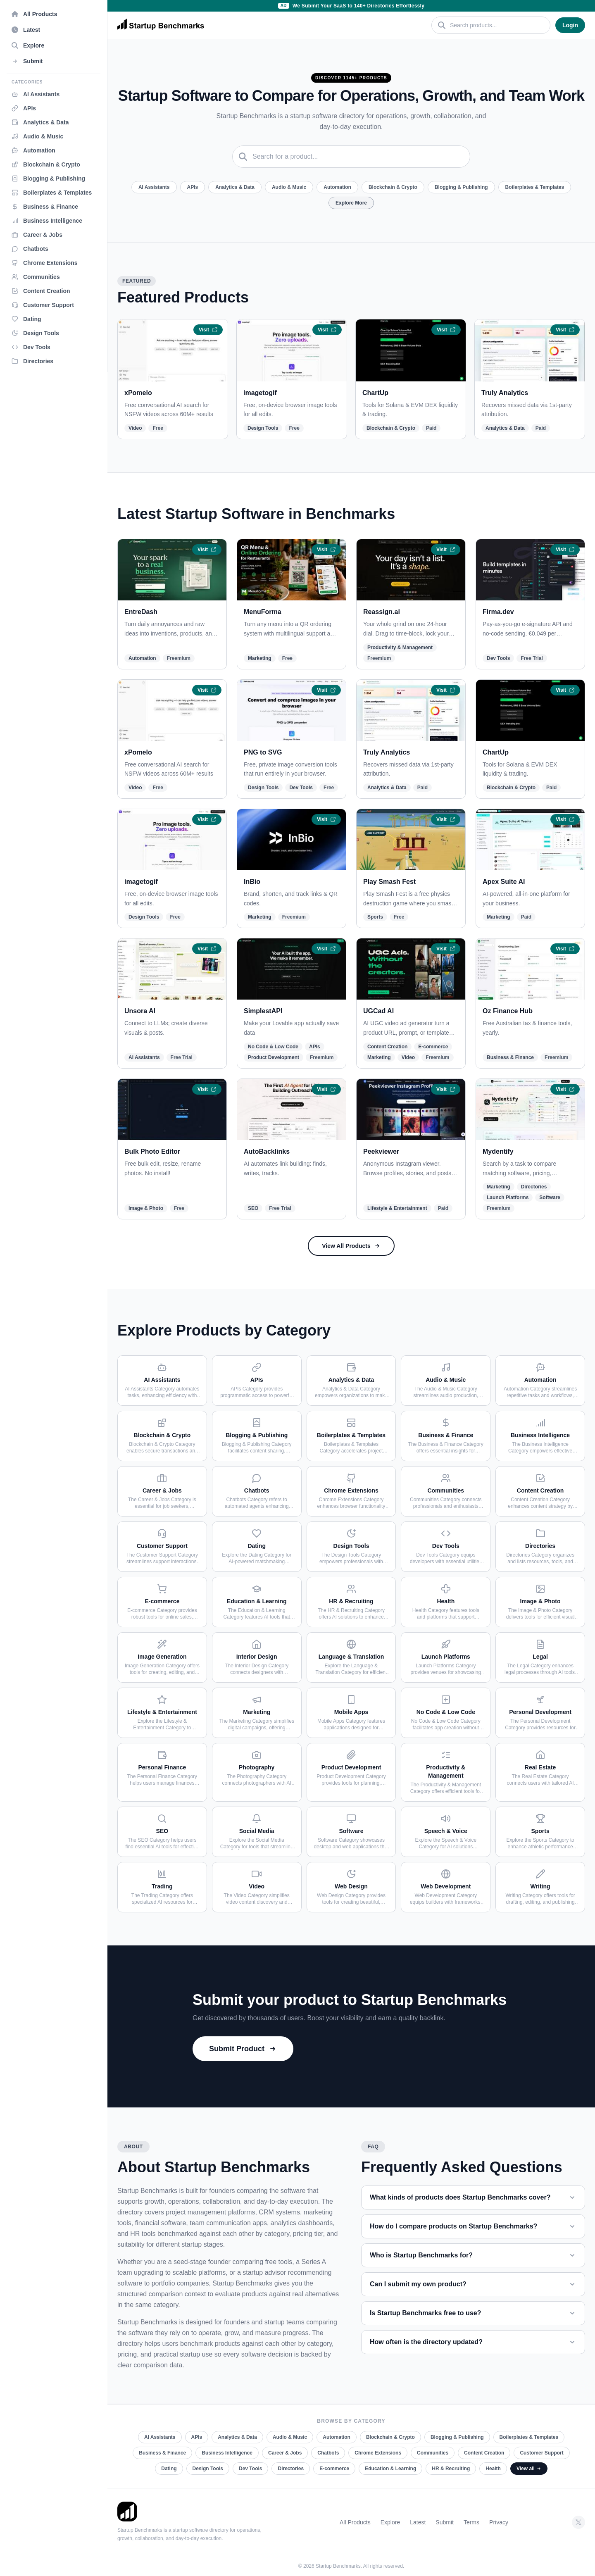Click the camera icon on the Photography card
Image resolution: width=595 pixels, height=2576 pixels.
click(256, 1755)
